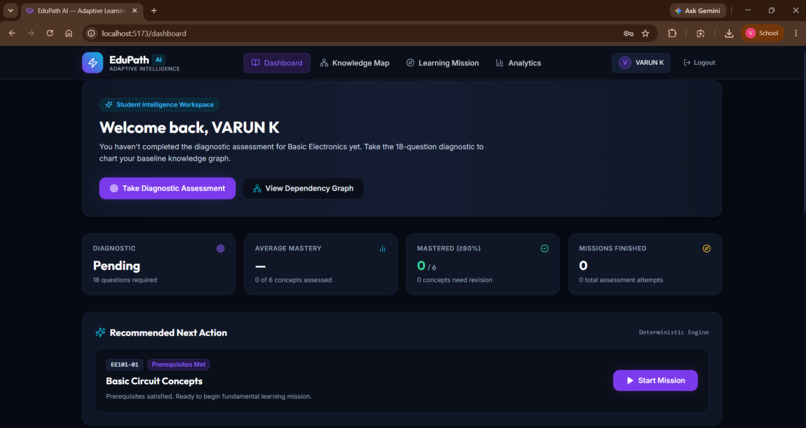Click the Mastered 0/6 count

pos(427,266)
